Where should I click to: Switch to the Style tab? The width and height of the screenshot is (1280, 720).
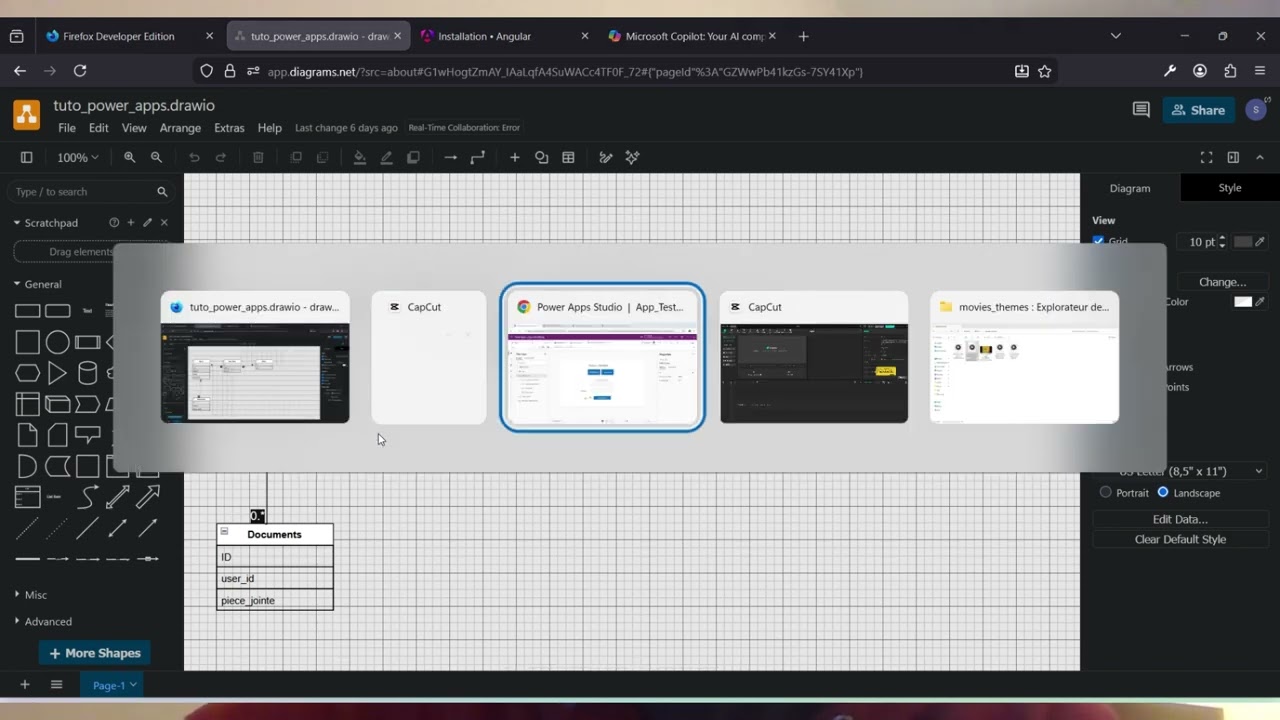1230,188
